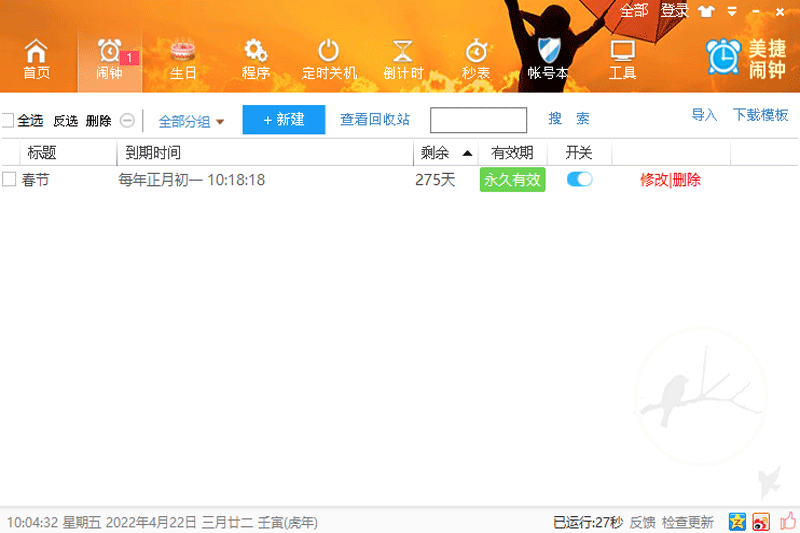This screenshot has height=533, width=800.
Task: Click 删除 in the toolbar
Action: click(98, 121)
